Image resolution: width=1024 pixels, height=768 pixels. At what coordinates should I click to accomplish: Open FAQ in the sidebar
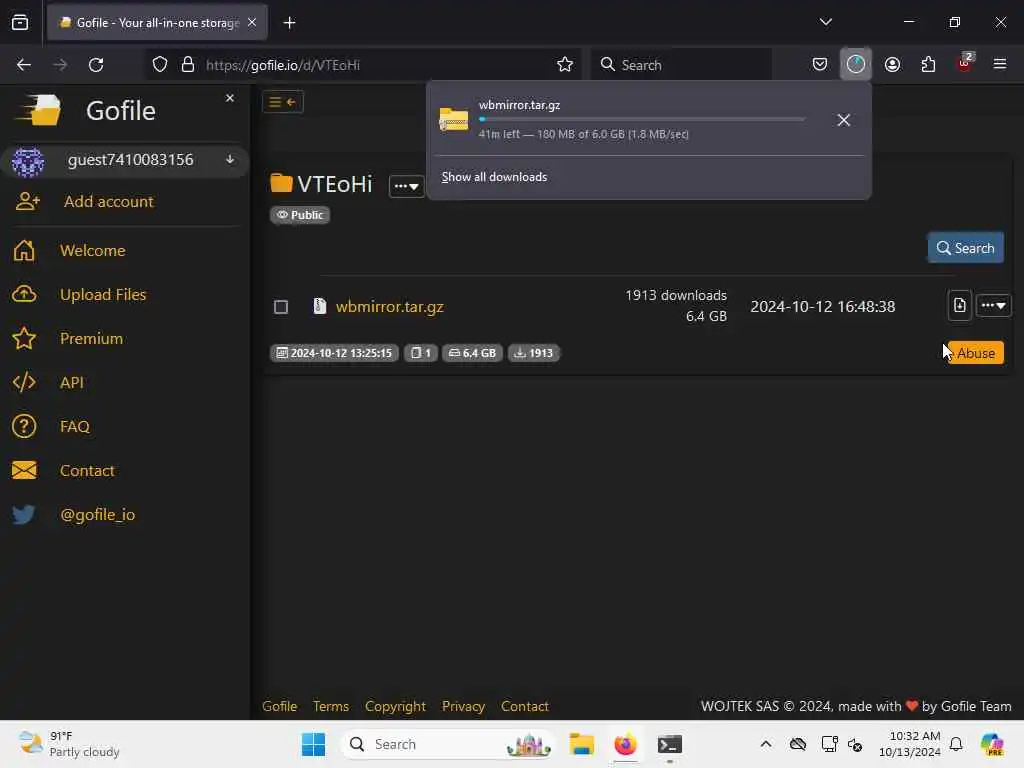pos(74,426)
